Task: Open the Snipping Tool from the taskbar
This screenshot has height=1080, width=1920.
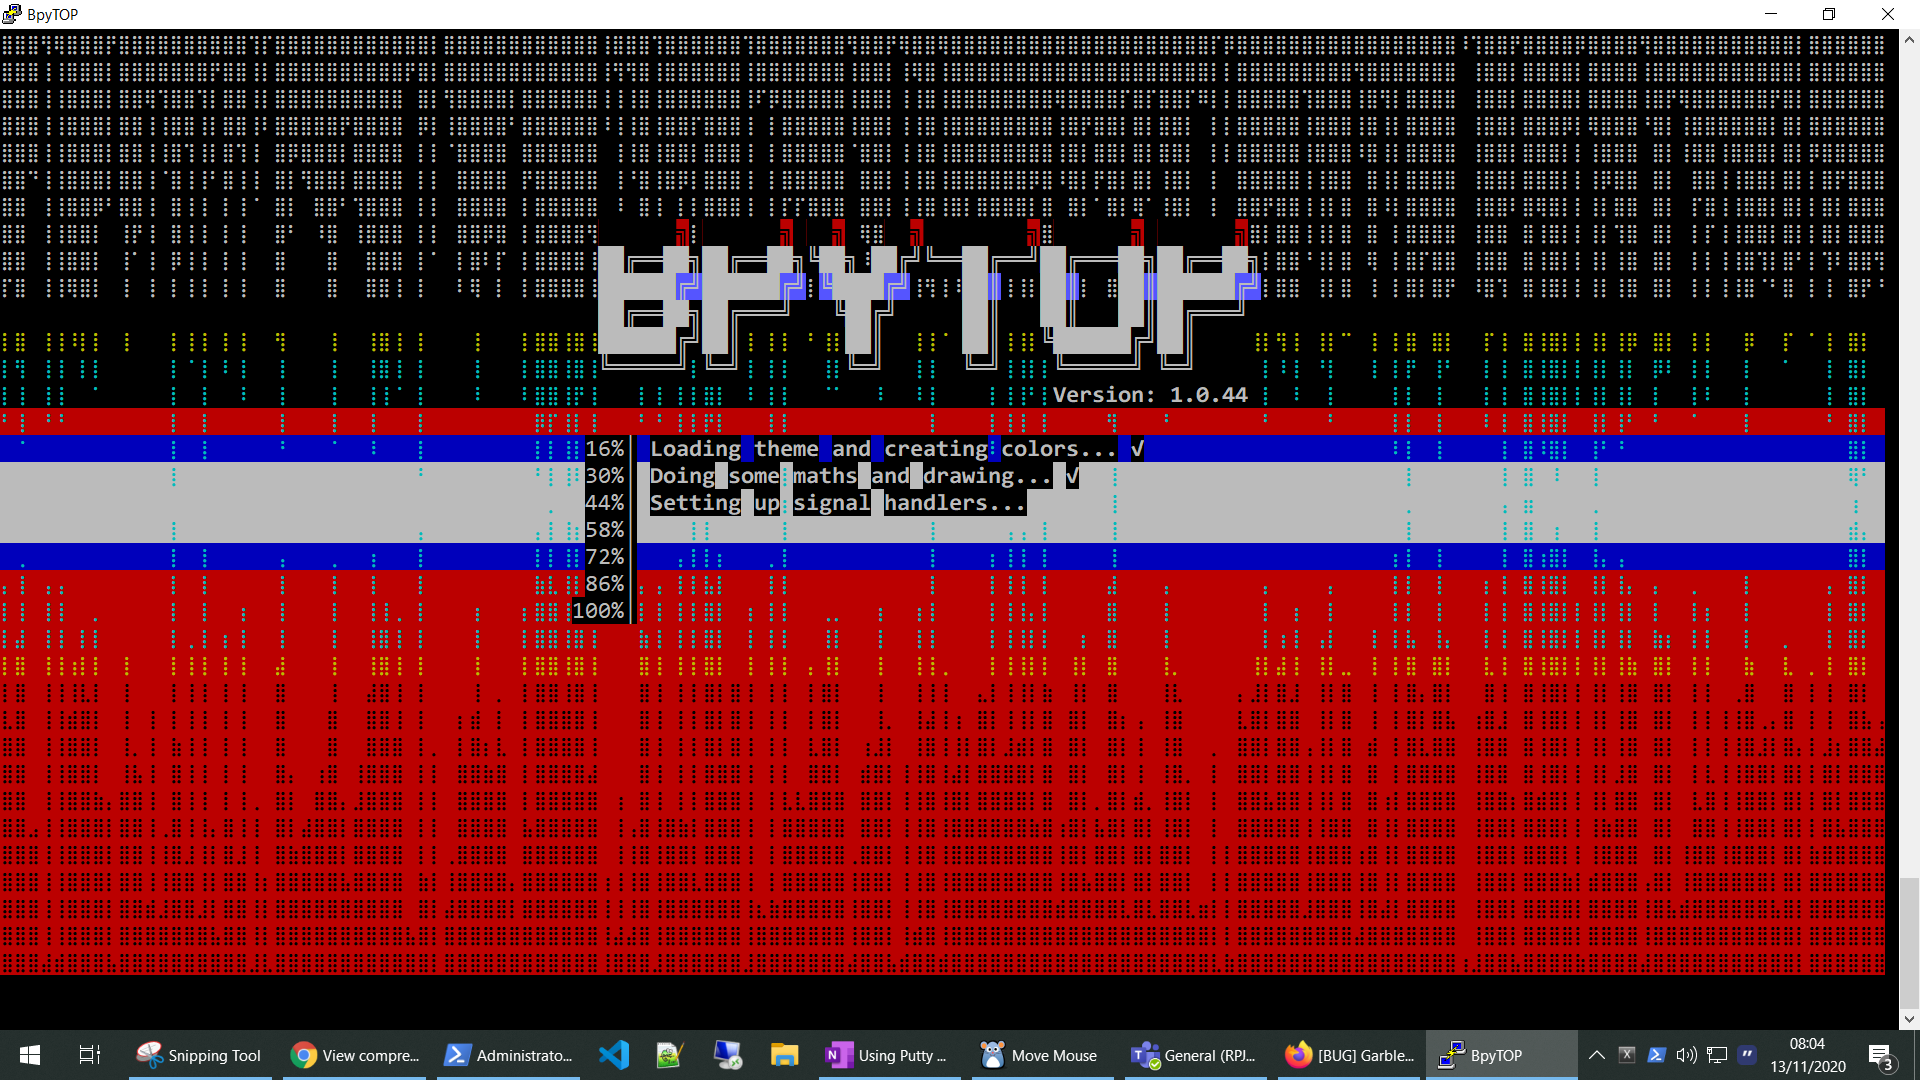Action: [199, 1055]
